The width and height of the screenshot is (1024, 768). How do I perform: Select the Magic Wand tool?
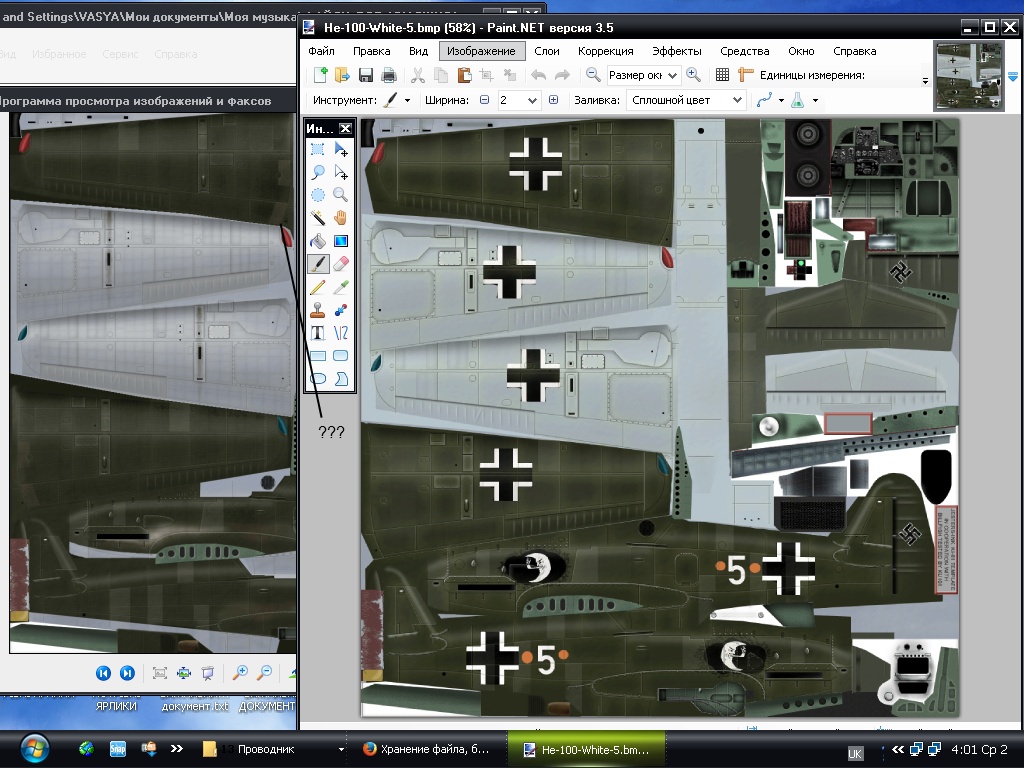pyautogui.click(x=318, y=218)
